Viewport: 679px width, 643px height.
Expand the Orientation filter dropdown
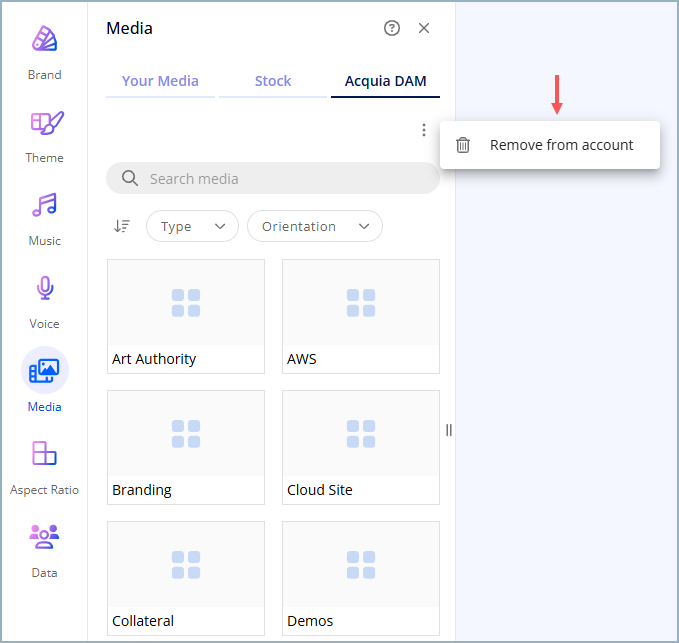tap(315, 226)
